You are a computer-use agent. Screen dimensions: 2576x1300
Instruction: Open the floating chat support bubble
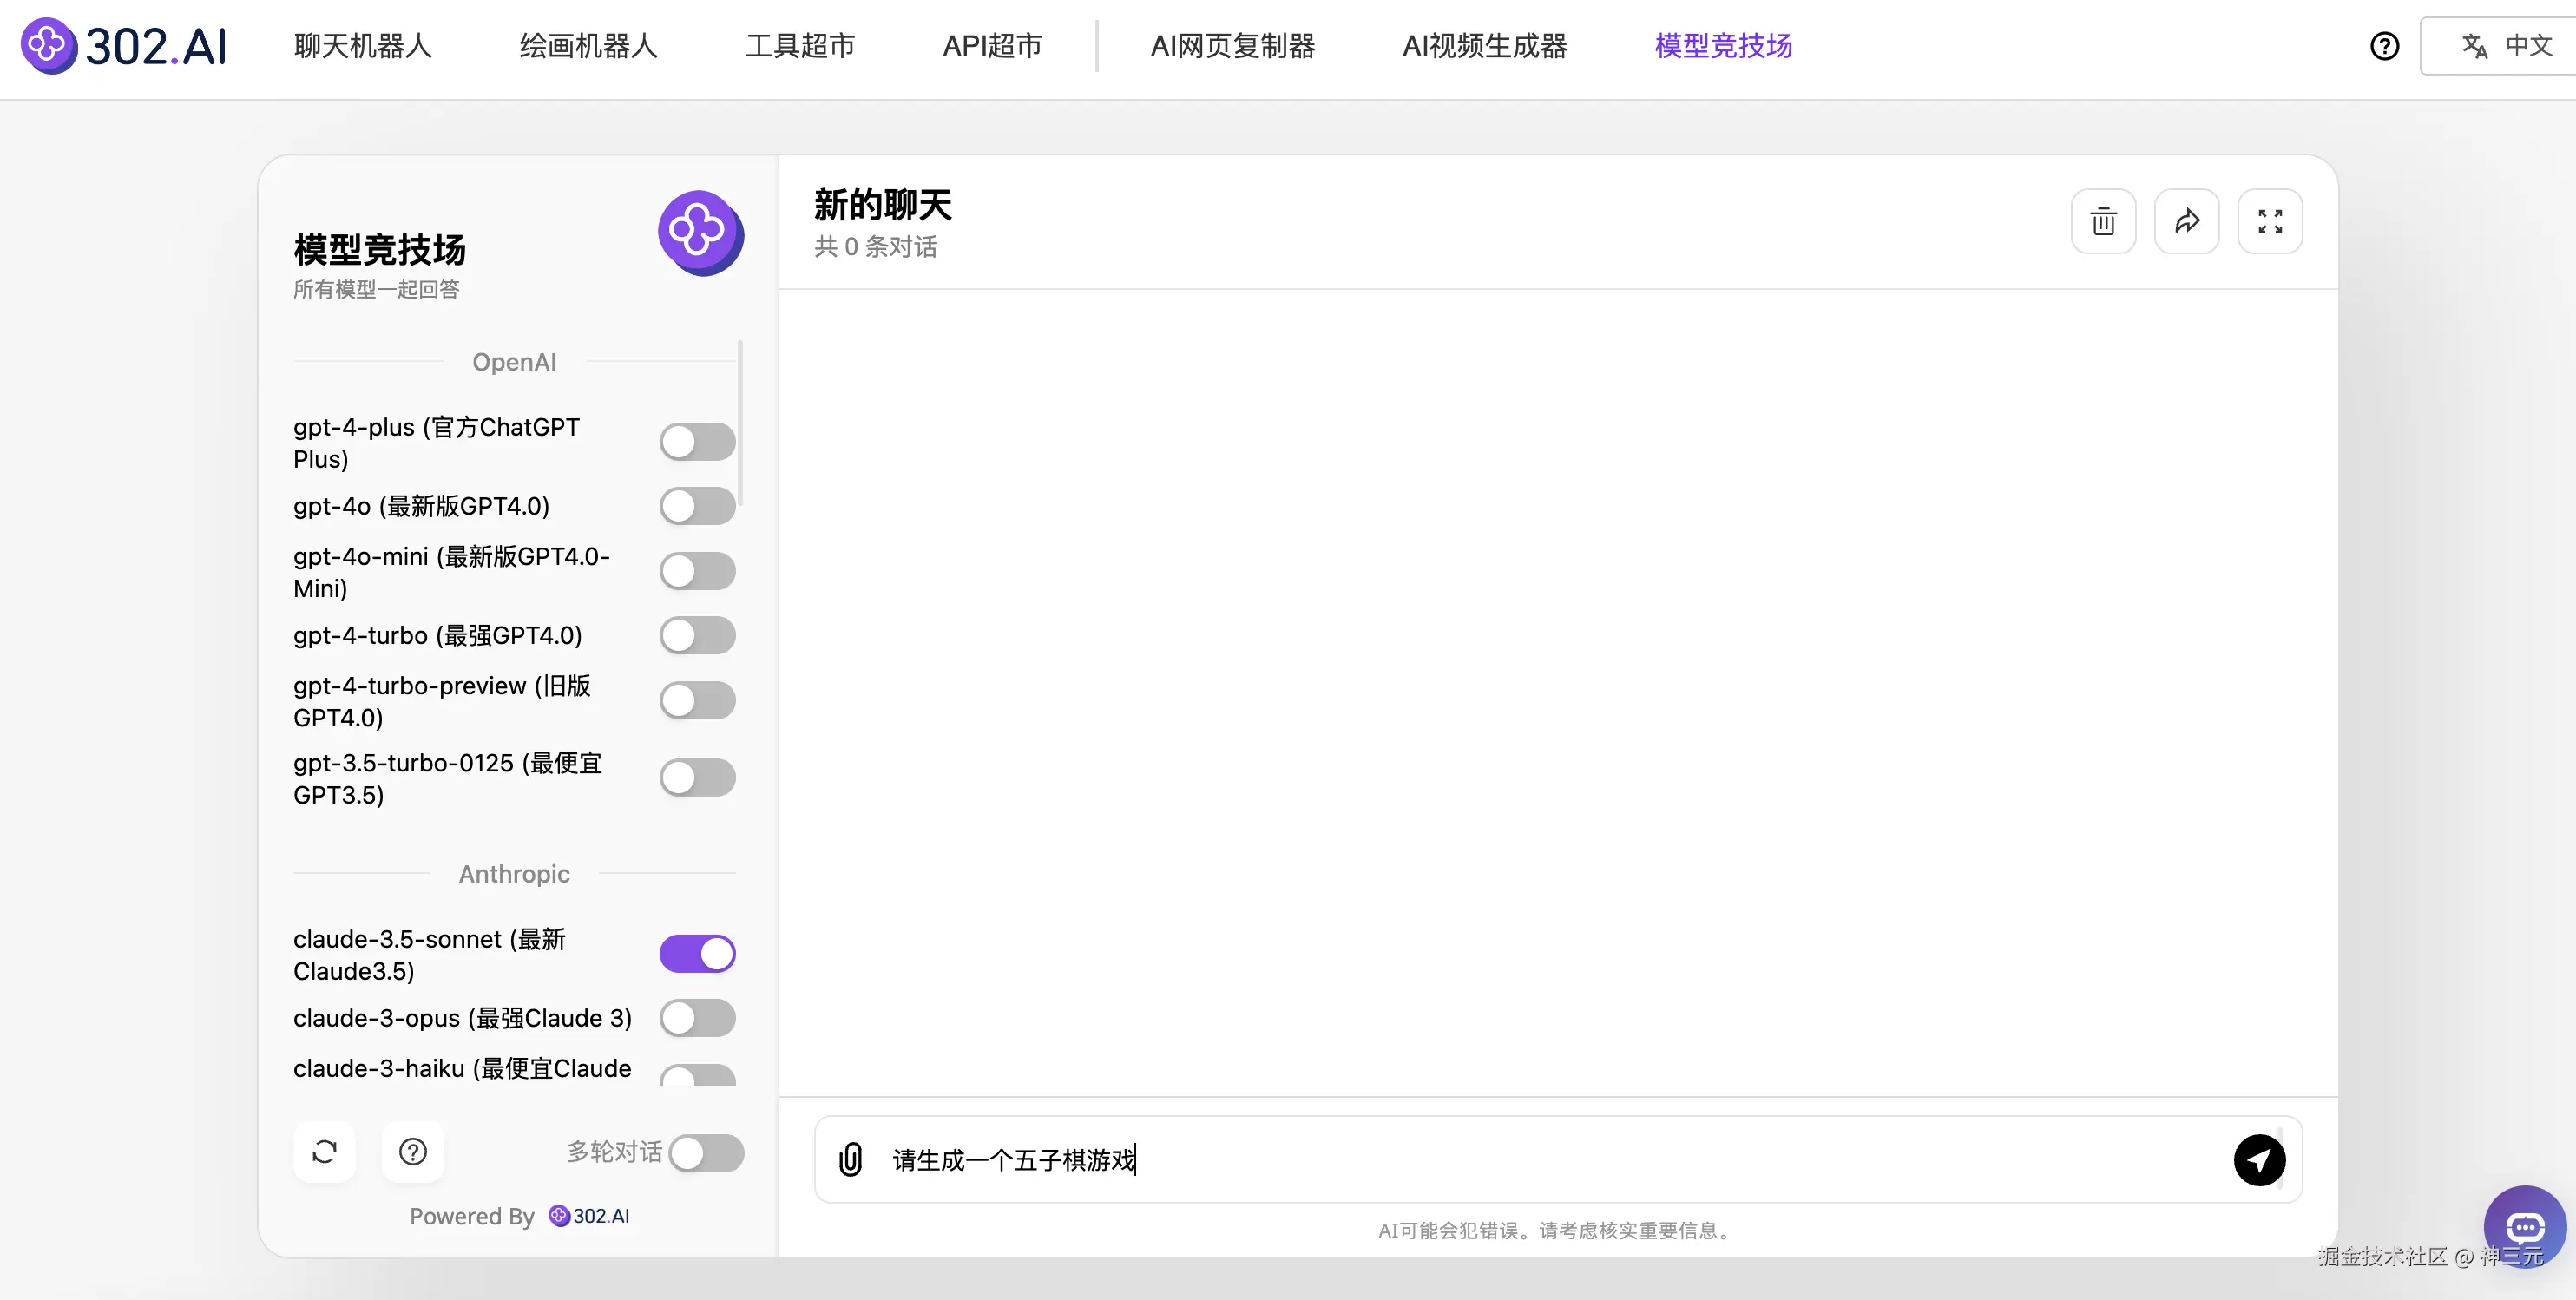pos(2524,1226)
